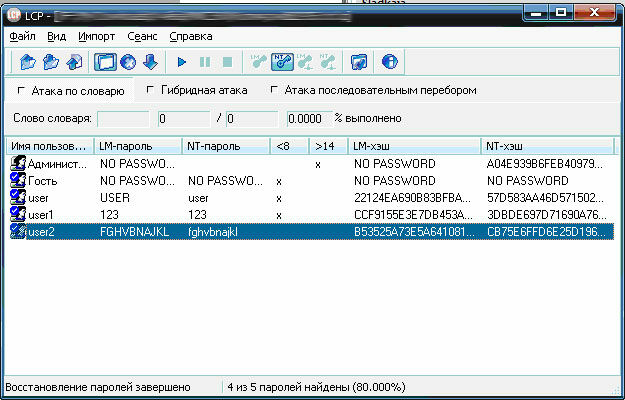
Task: Open the options settings toolbar icon
Action: 359,62
